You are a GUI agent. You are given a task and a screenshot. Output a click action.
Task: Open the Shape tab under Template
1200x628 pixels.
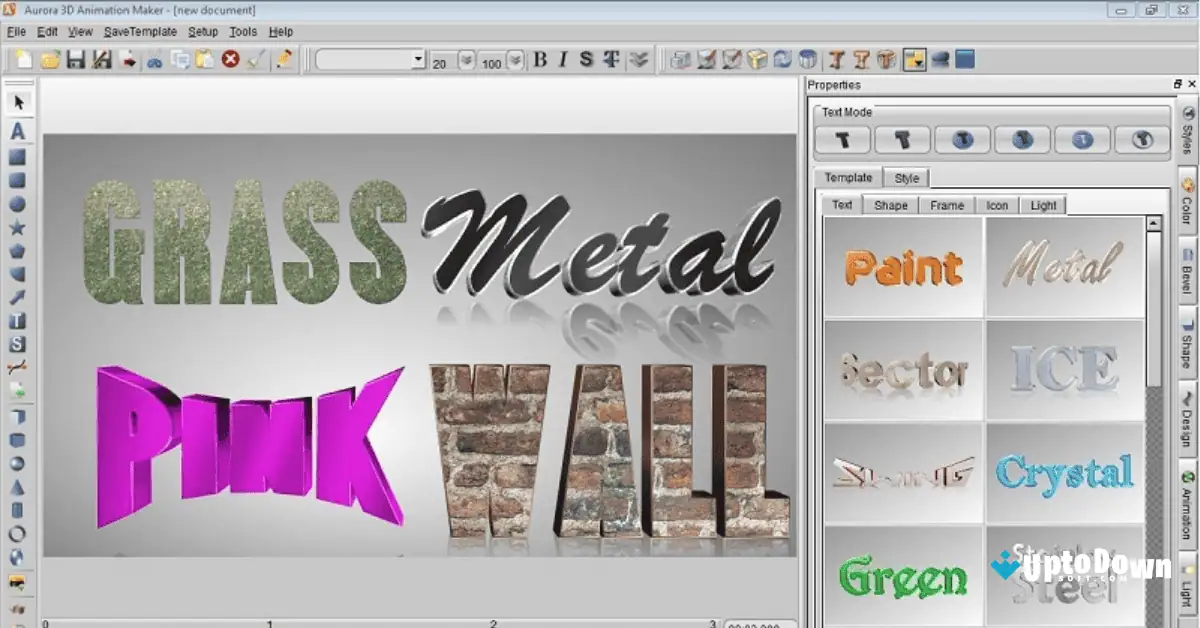pyautogui.click(x=890, y=204)
